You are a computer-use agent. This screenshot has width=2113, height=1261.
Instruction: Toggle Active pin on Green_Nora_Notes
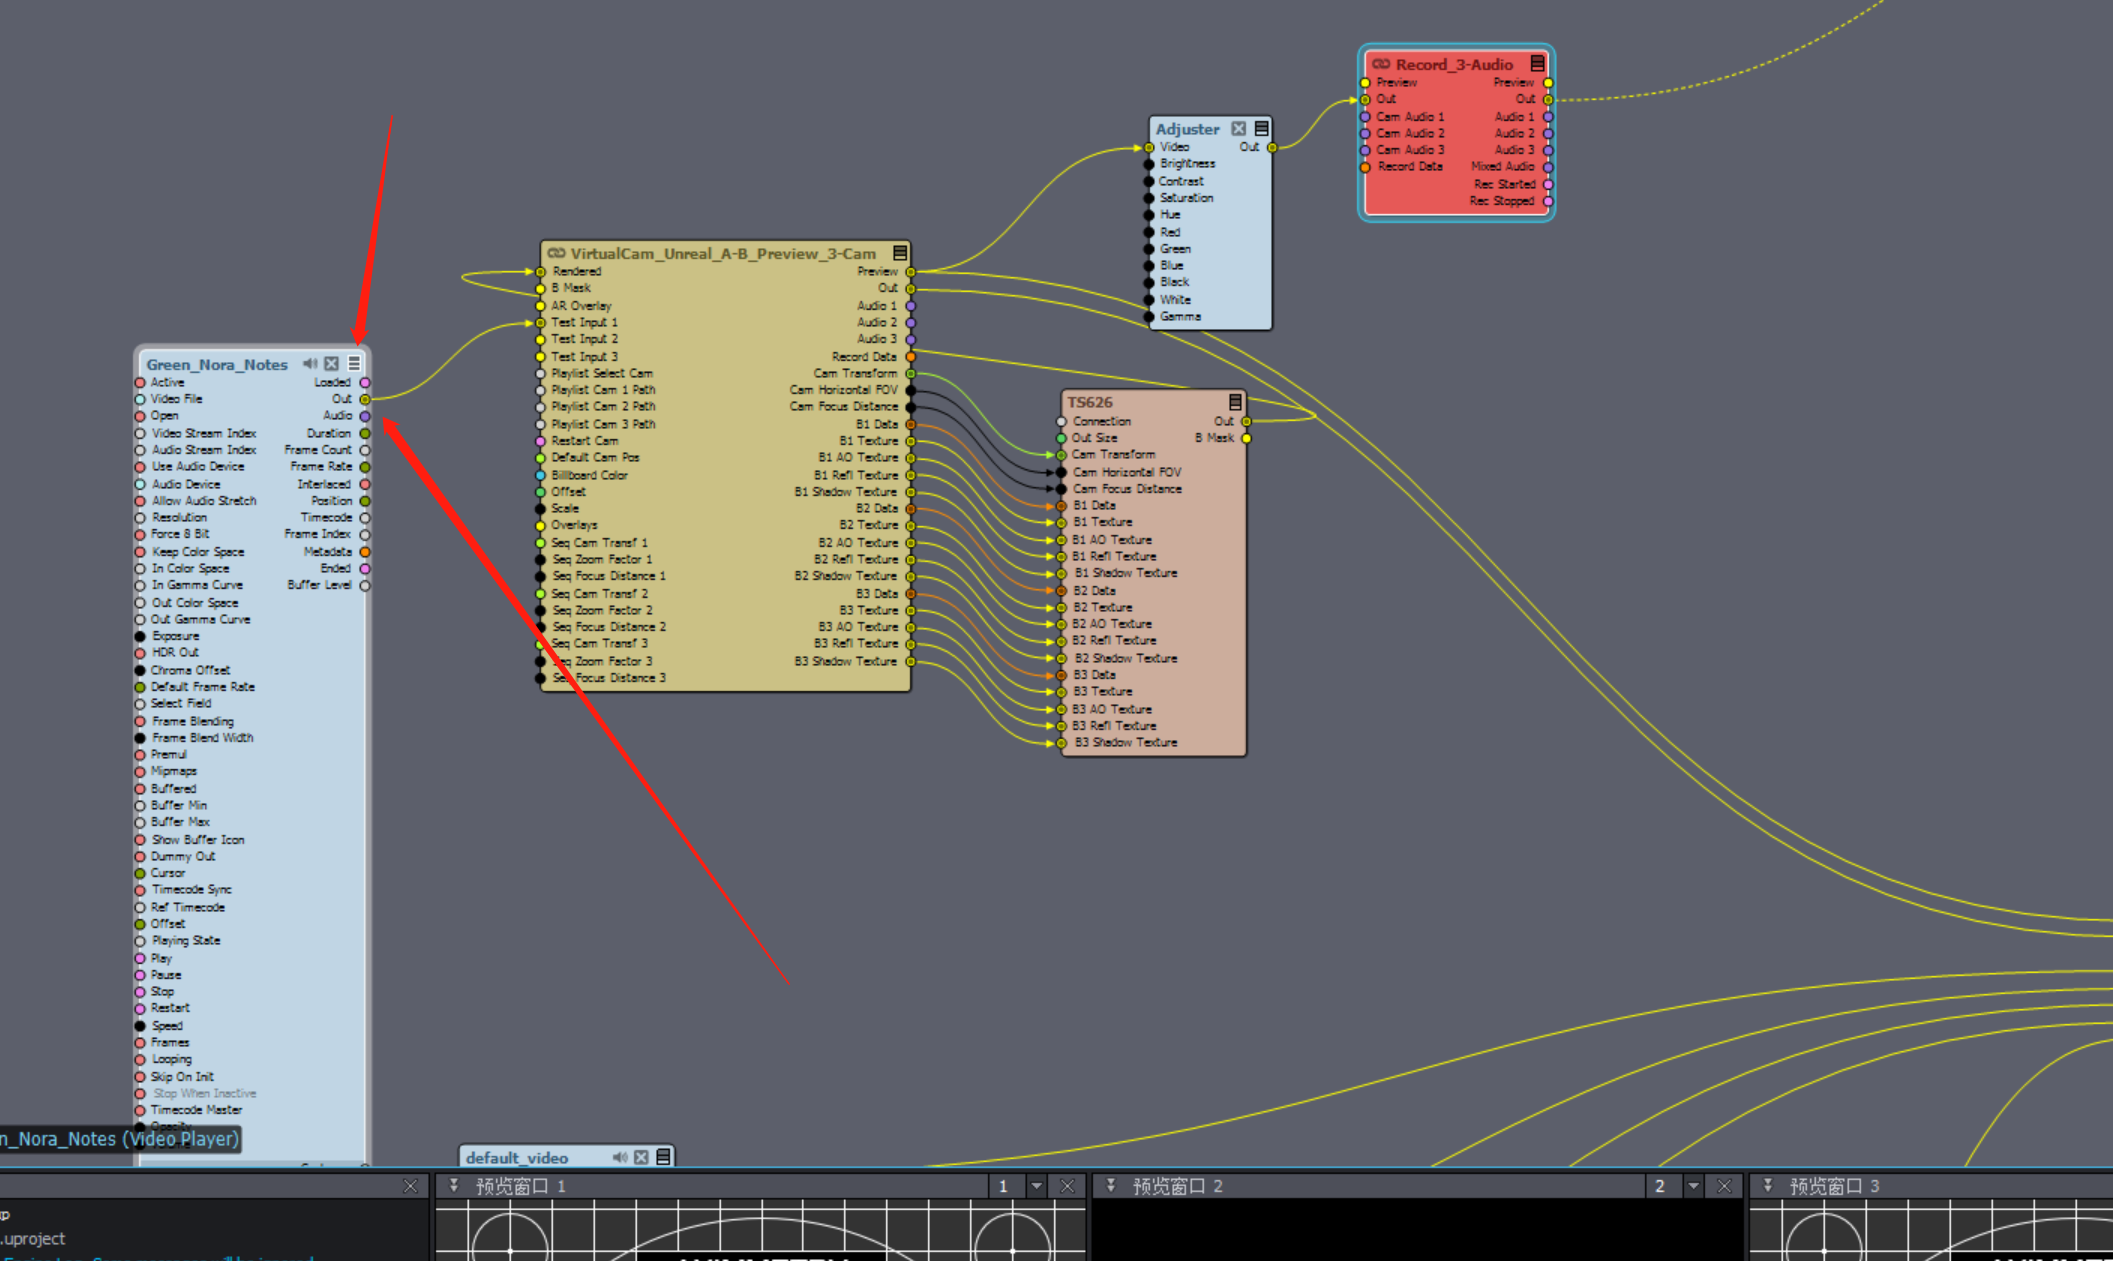[x=141, y=383]
